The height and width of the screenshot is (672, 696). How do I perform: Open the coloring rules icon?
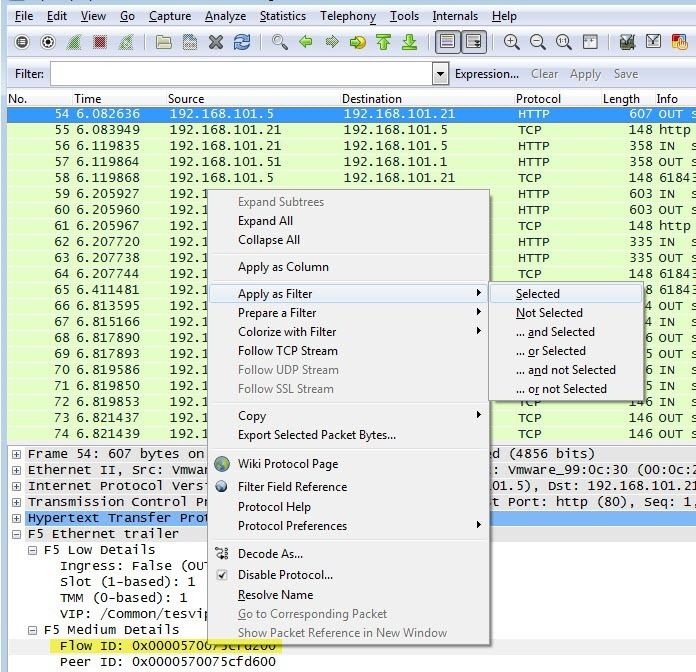click(679, 43)
